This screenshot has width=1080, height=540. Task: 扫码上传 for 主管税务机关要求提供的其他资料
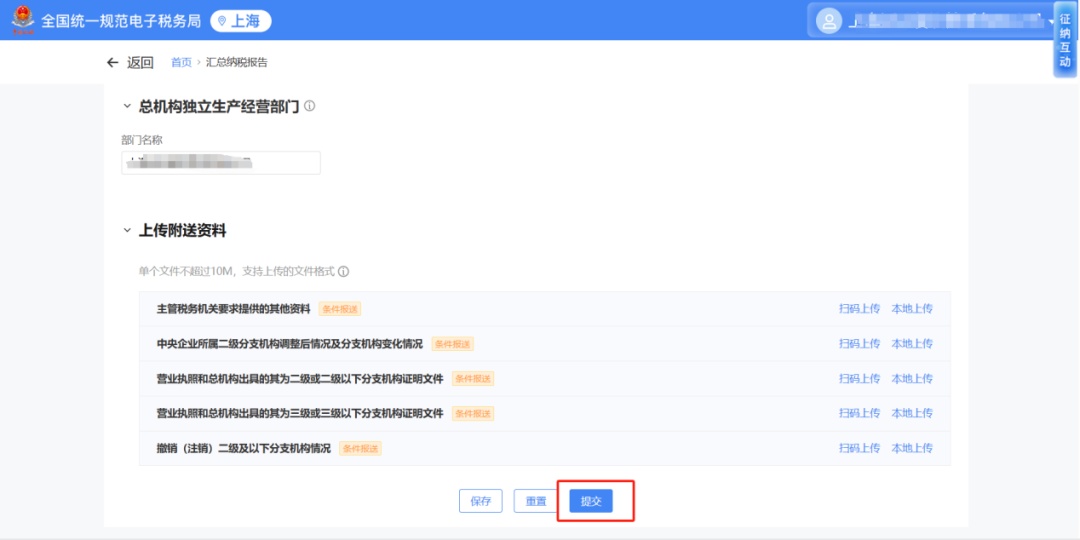[859, 309]
